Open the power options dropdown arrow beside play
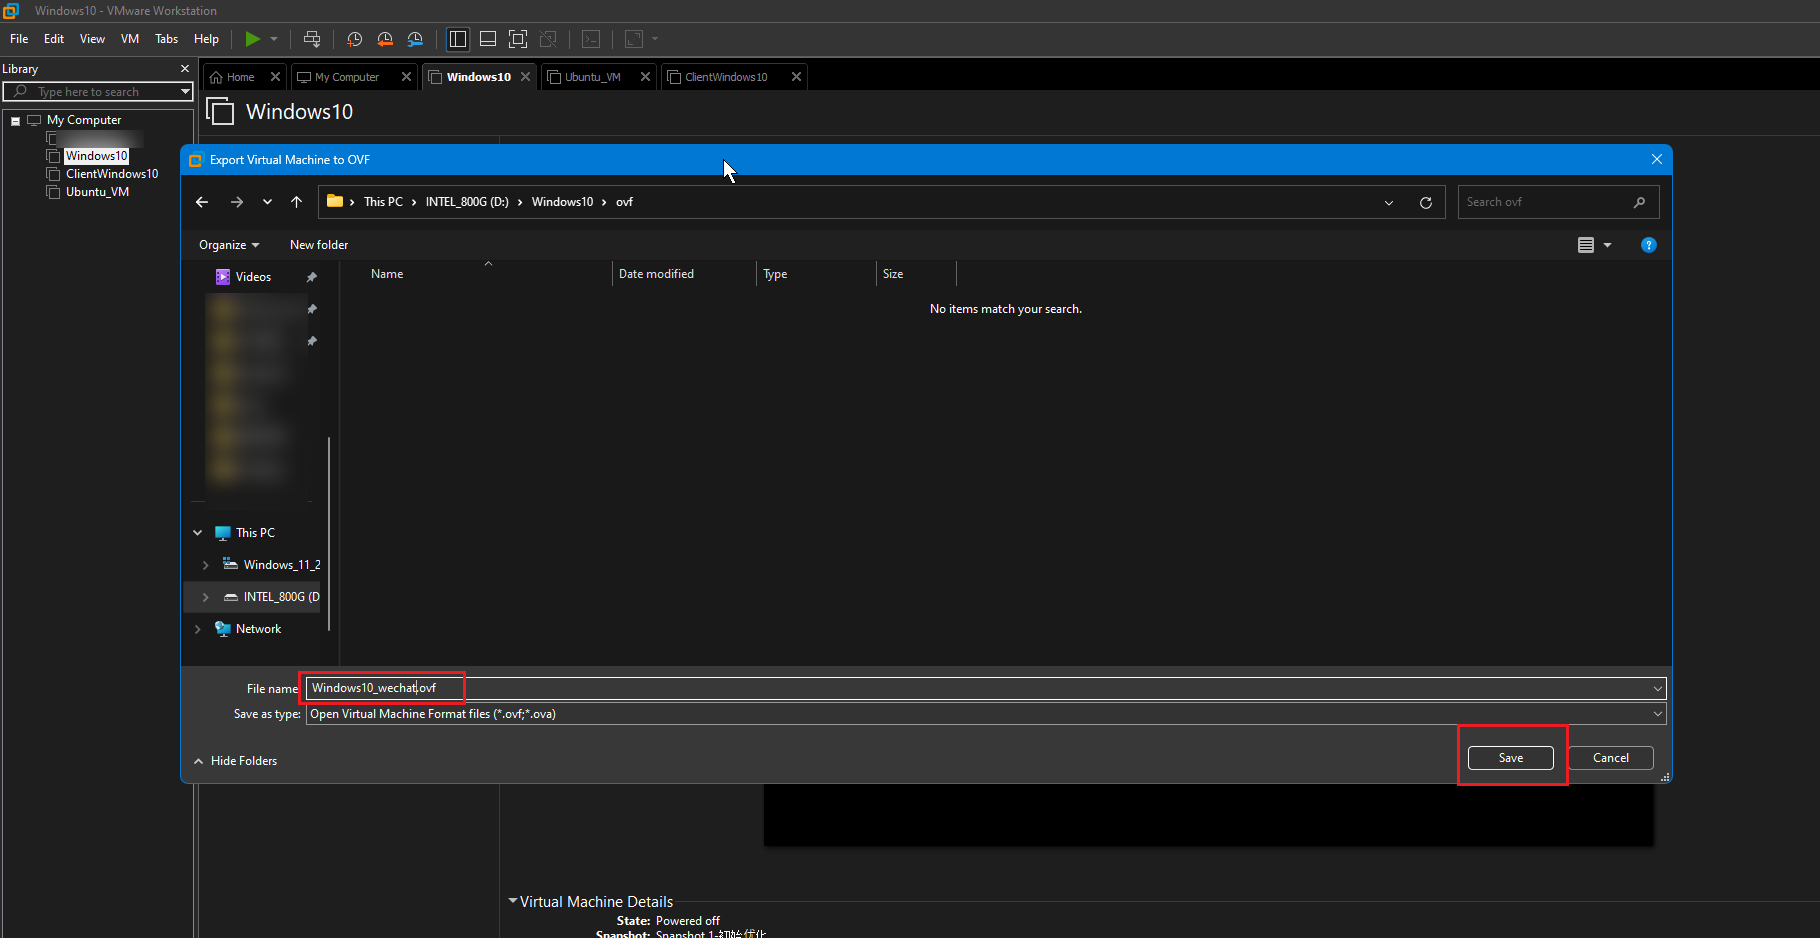1820x938 pixels. point(274,39)
